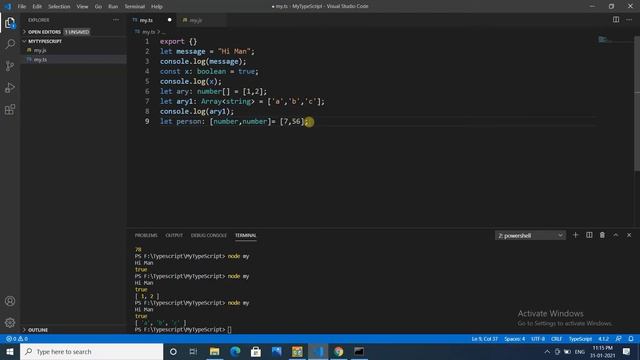Open the Run menu
640x360 pixels.
pyautogui.click(x=113, y=6)
